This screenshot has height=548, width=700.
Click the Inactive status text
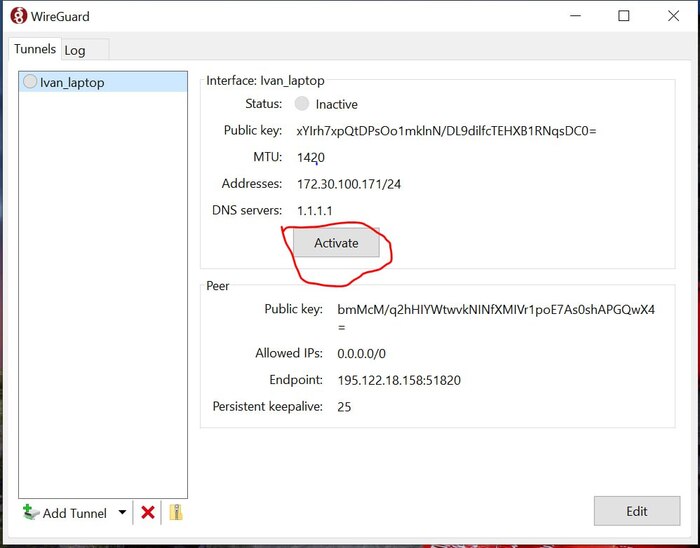(x=337, y=104)
